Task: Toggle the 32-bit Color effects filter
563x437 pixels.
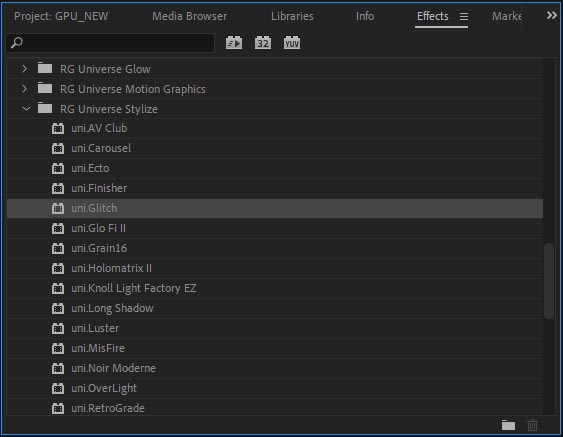Action: 263,43
